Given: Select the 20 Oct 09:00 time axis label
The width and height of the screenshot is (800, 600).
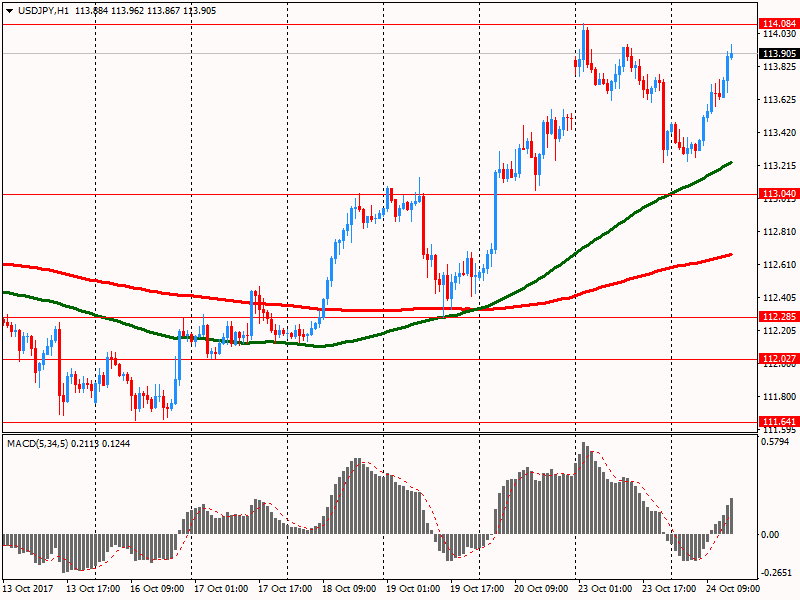Looking at the screenshot, I should (x=541, y=589).
